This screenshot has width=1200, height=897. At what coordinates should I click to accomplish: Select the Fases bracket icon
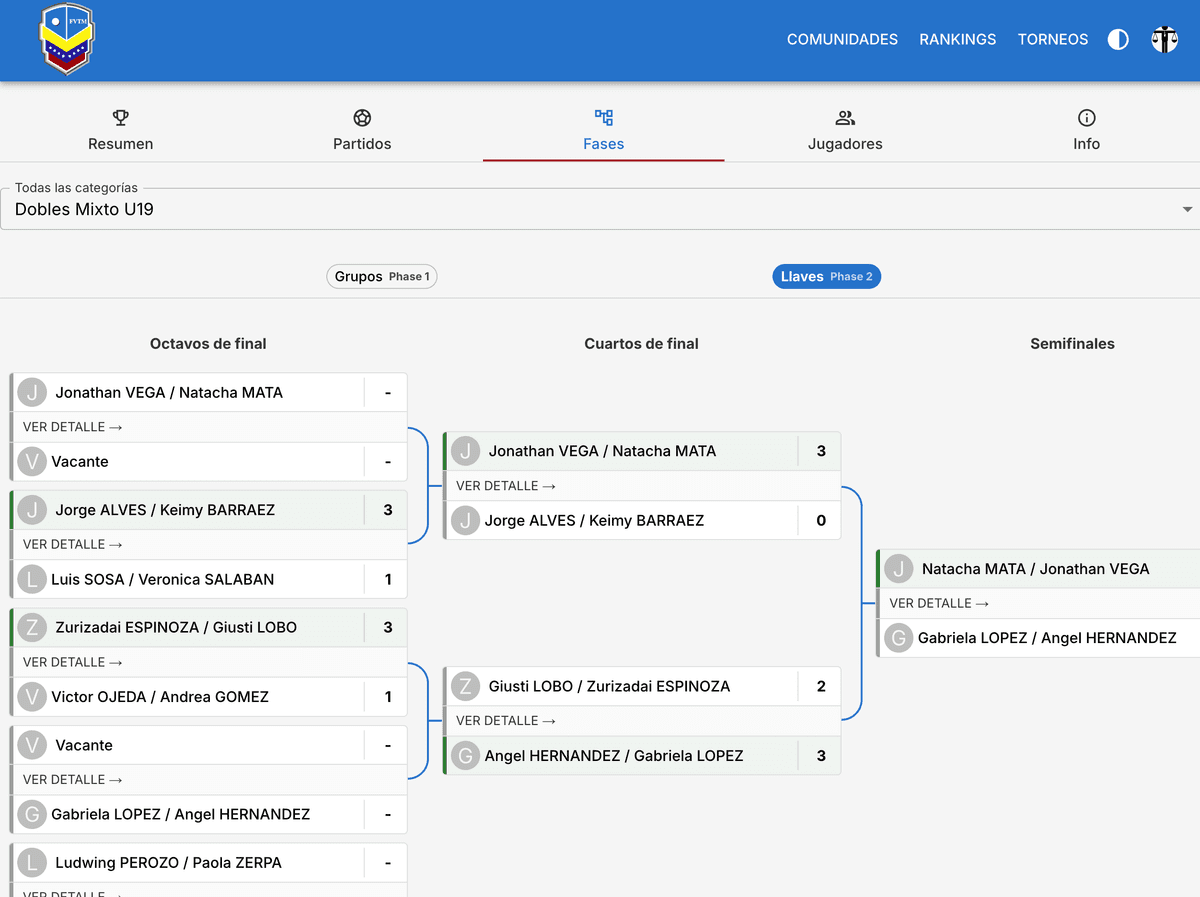603,117
